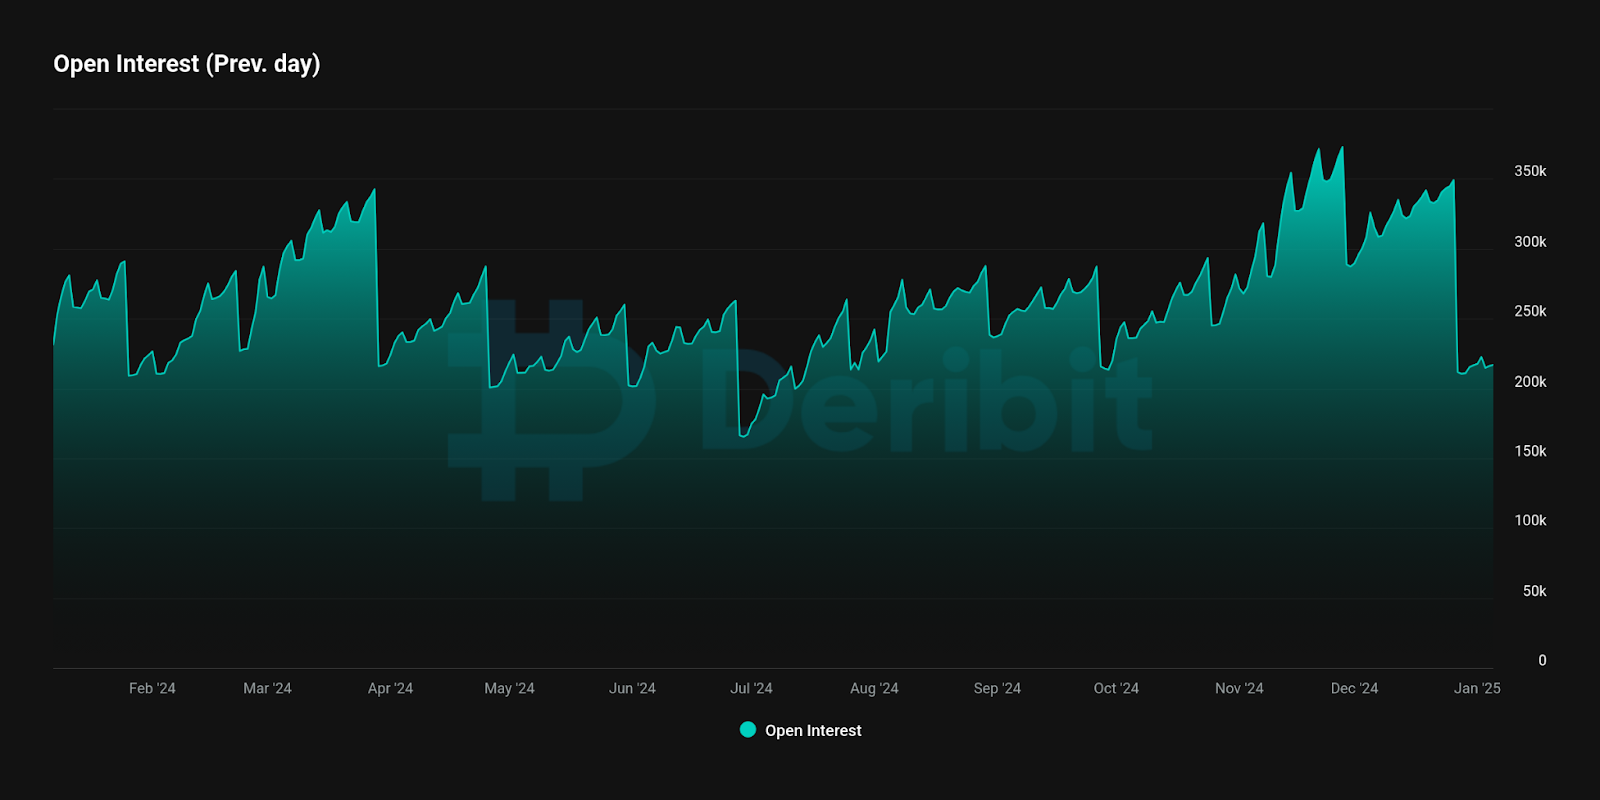Select the Jan '25 axis label
Viewport: 1600px width, 800px height.
click(x=1477, y=688)
